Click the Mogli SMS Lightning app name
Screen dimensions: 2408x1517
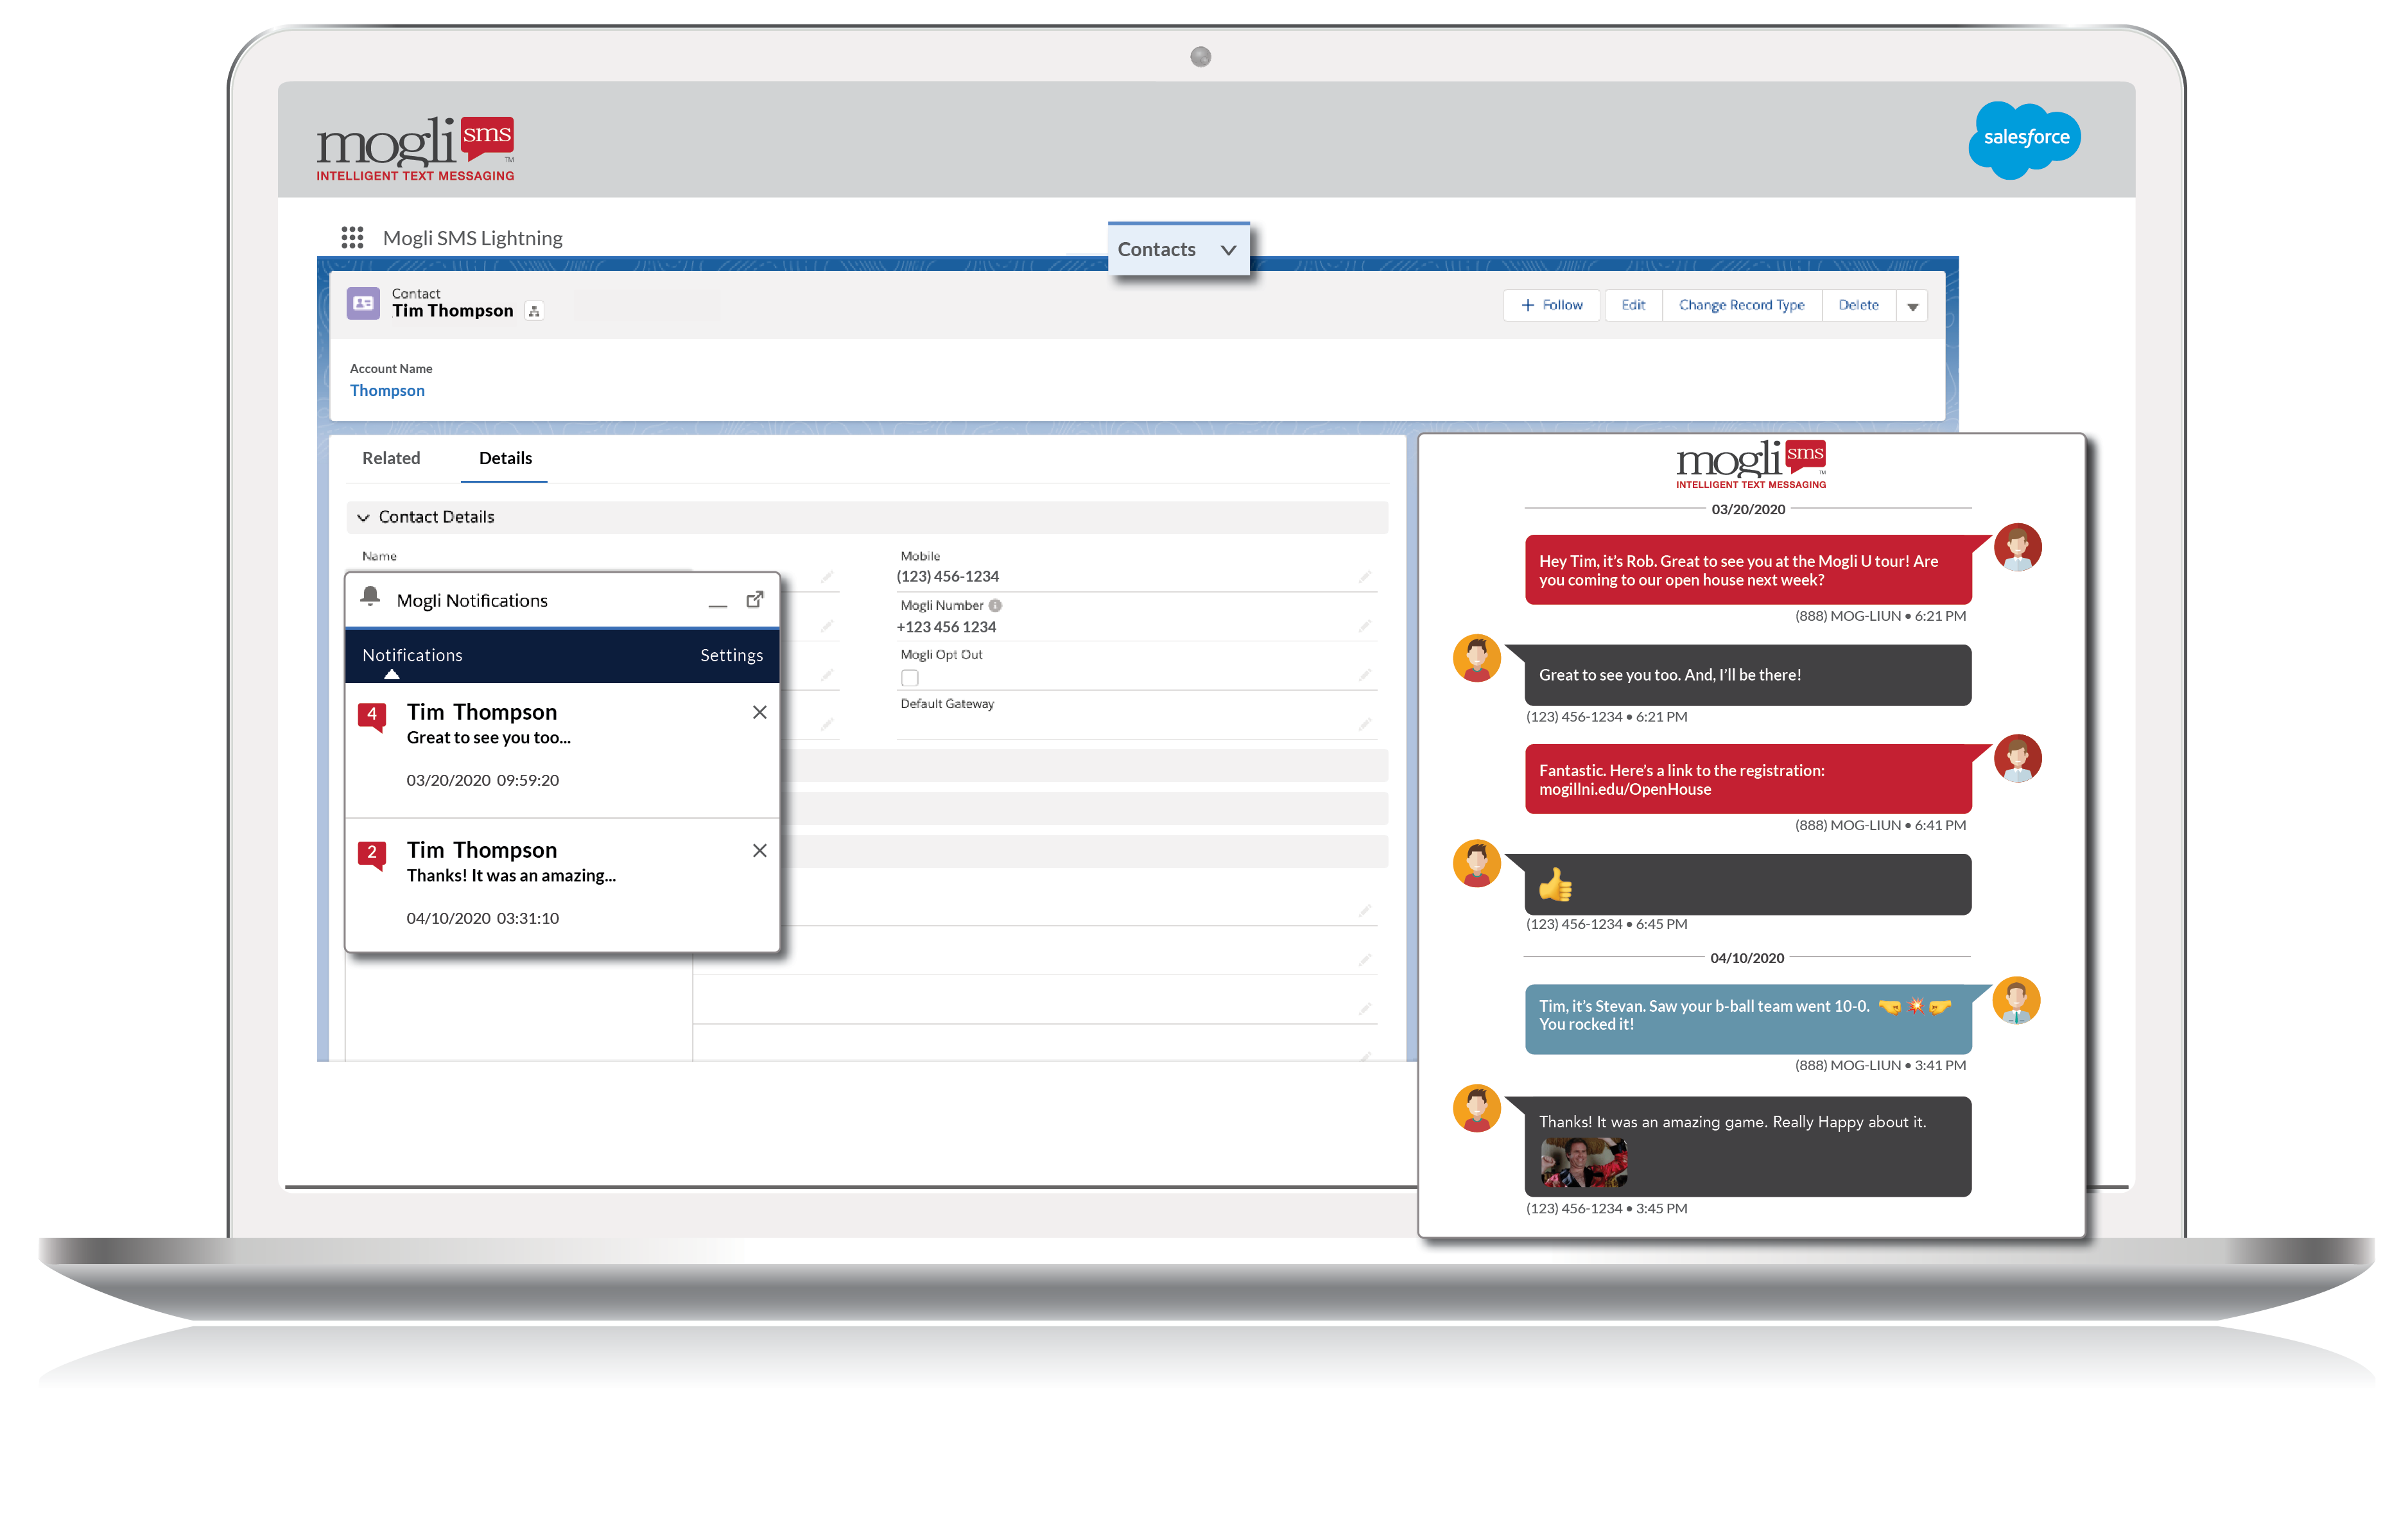click(472, 238)
